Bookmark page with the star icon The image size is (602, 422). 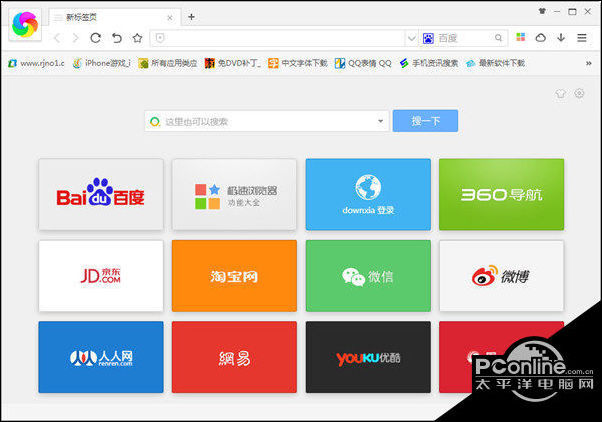[137, 38]
